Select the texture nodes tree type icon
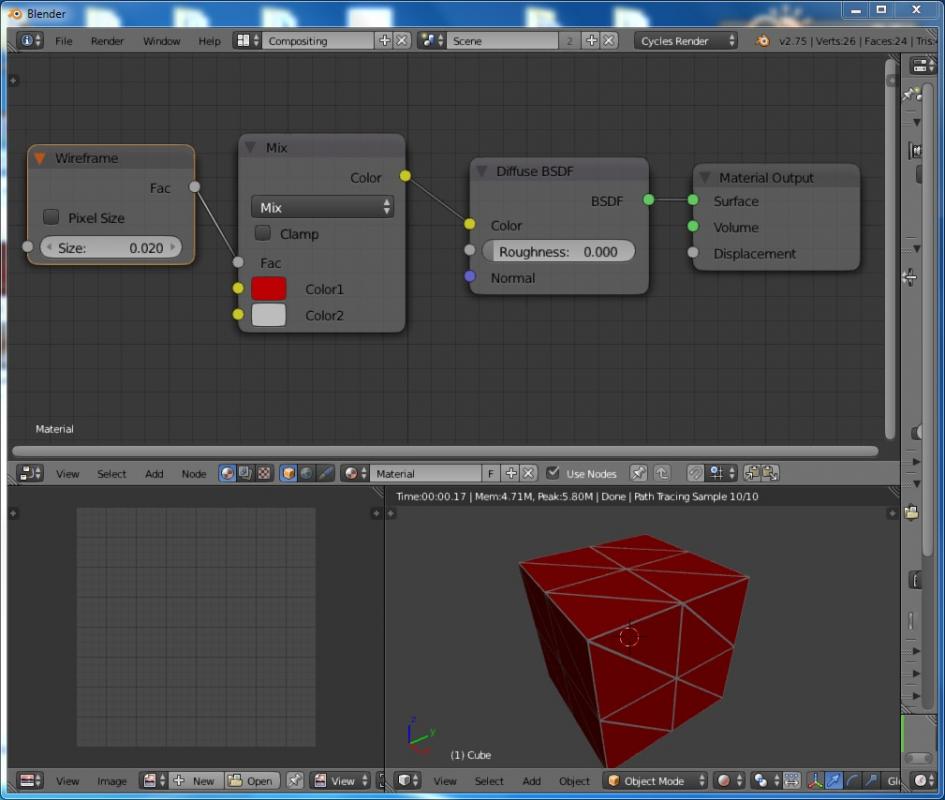Image resolution: width=945 pixels, height=800 pixels. [x=264, y=473]
